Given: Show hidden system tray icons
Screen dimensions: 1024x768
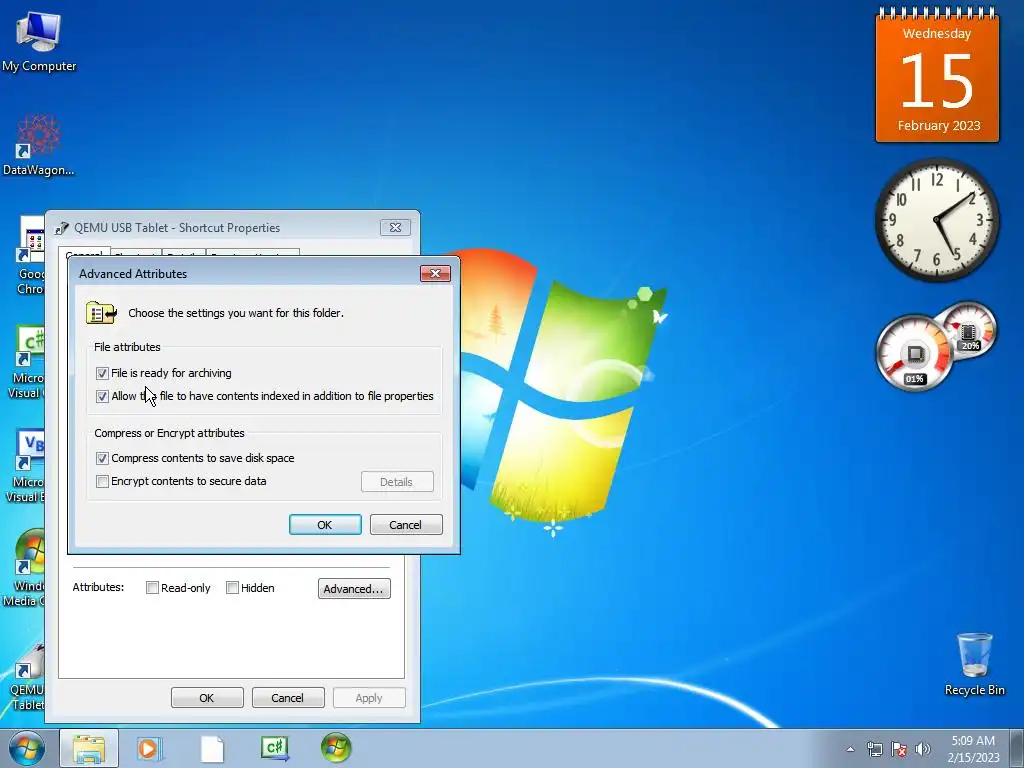Looking at the screenshot, I should pos(850,749).
